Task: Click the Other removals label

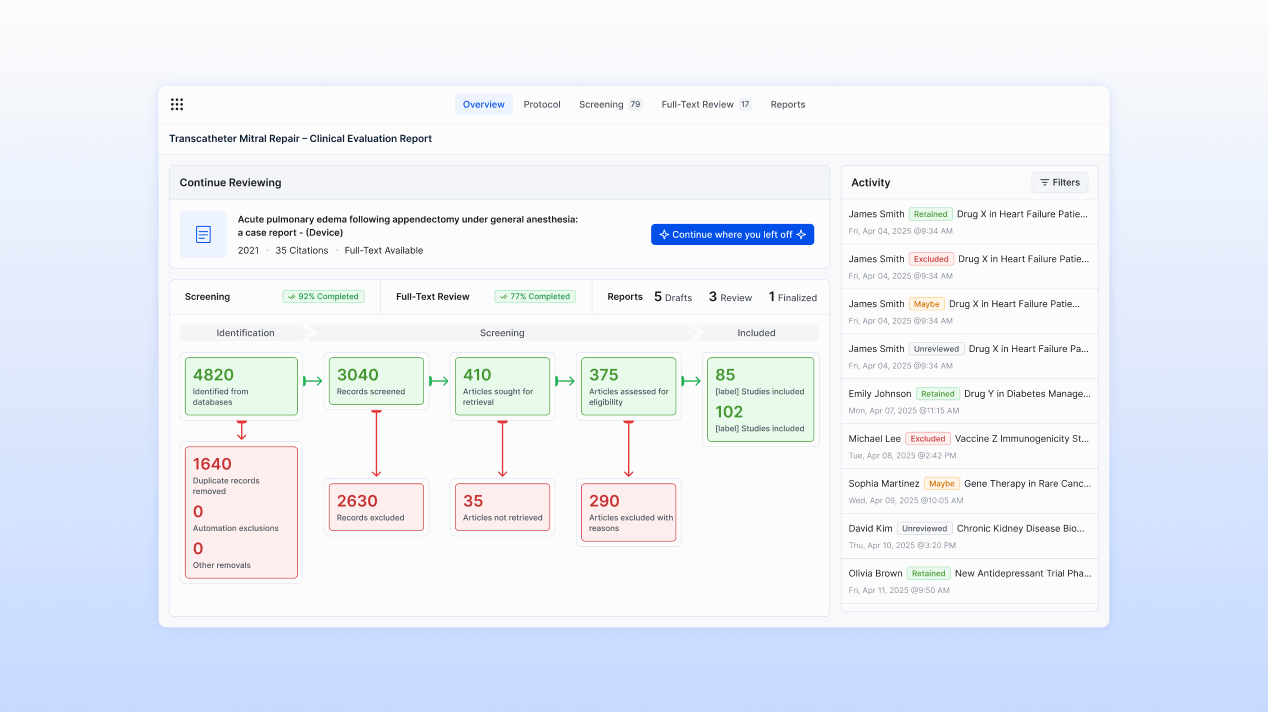Action: (222, 565)
